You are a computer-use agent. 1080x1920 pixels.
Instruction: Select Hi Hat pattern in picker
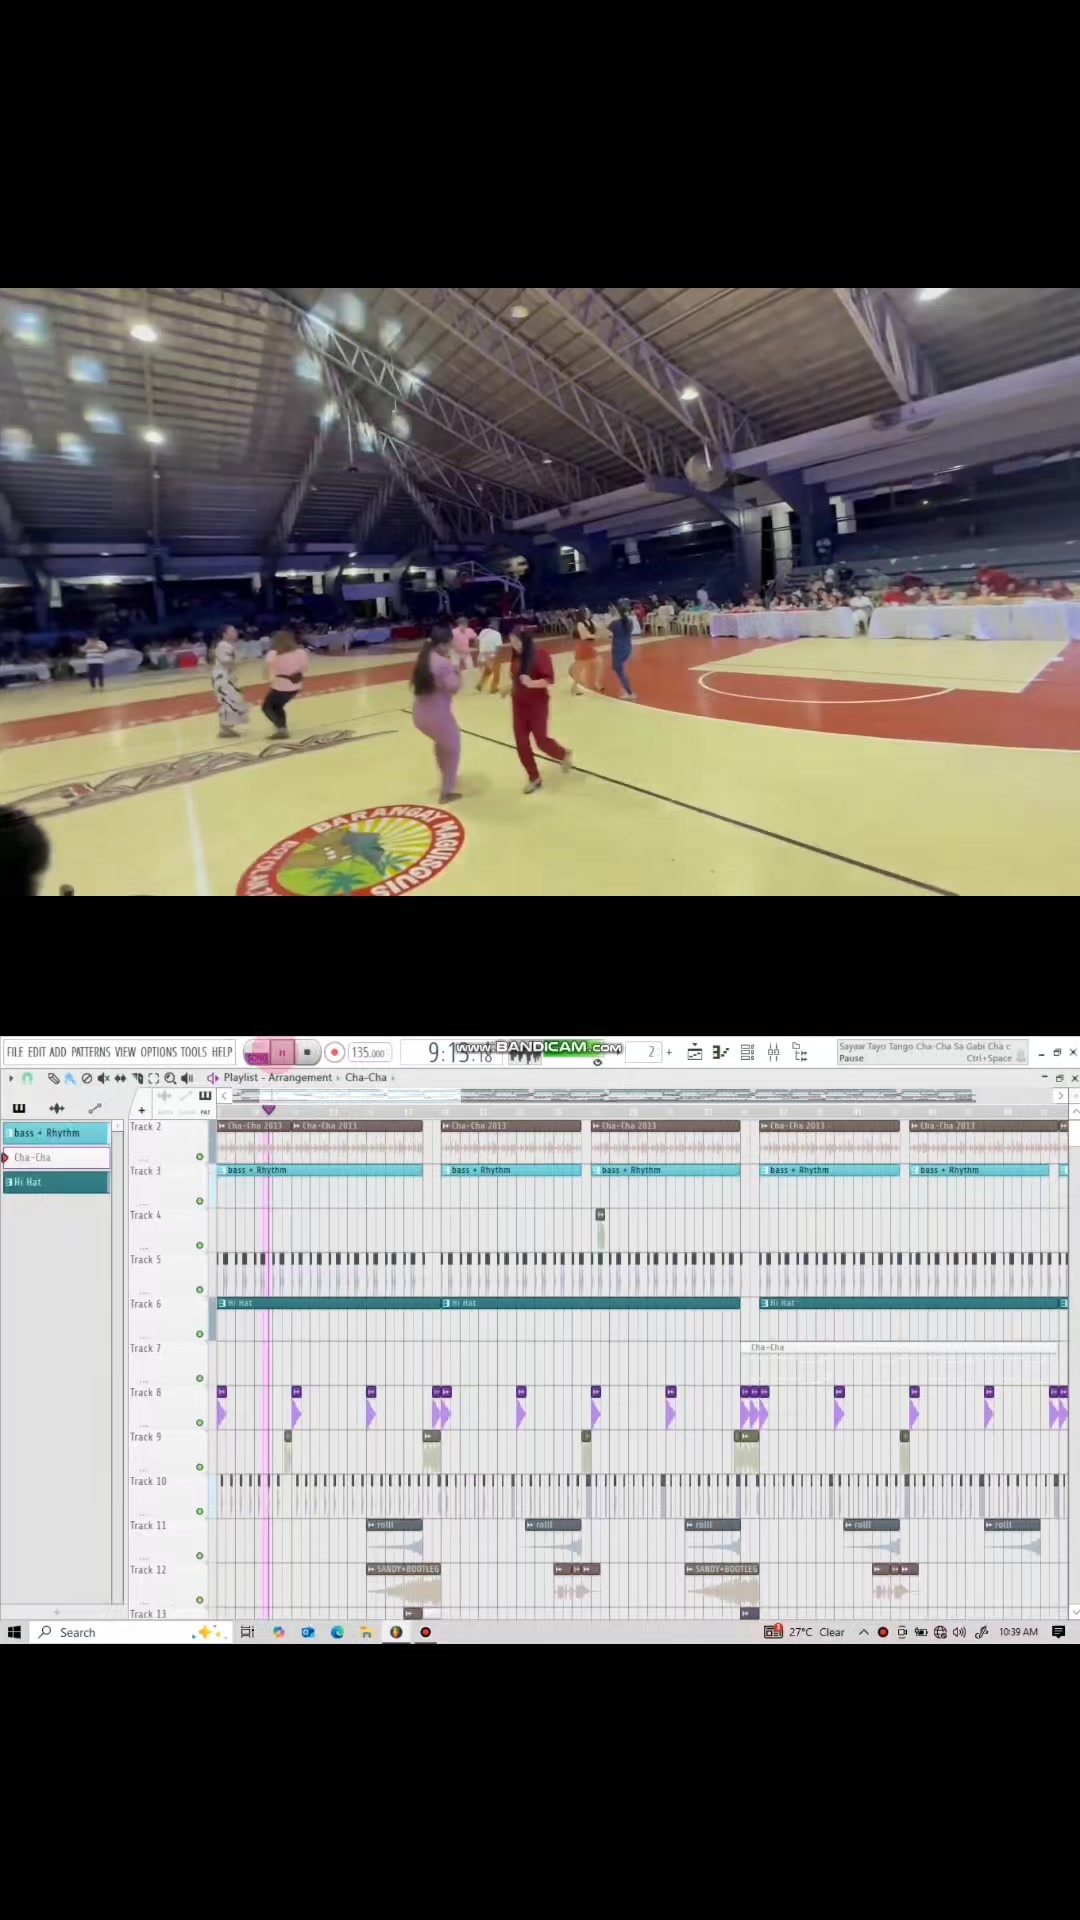pos(56,1182)
